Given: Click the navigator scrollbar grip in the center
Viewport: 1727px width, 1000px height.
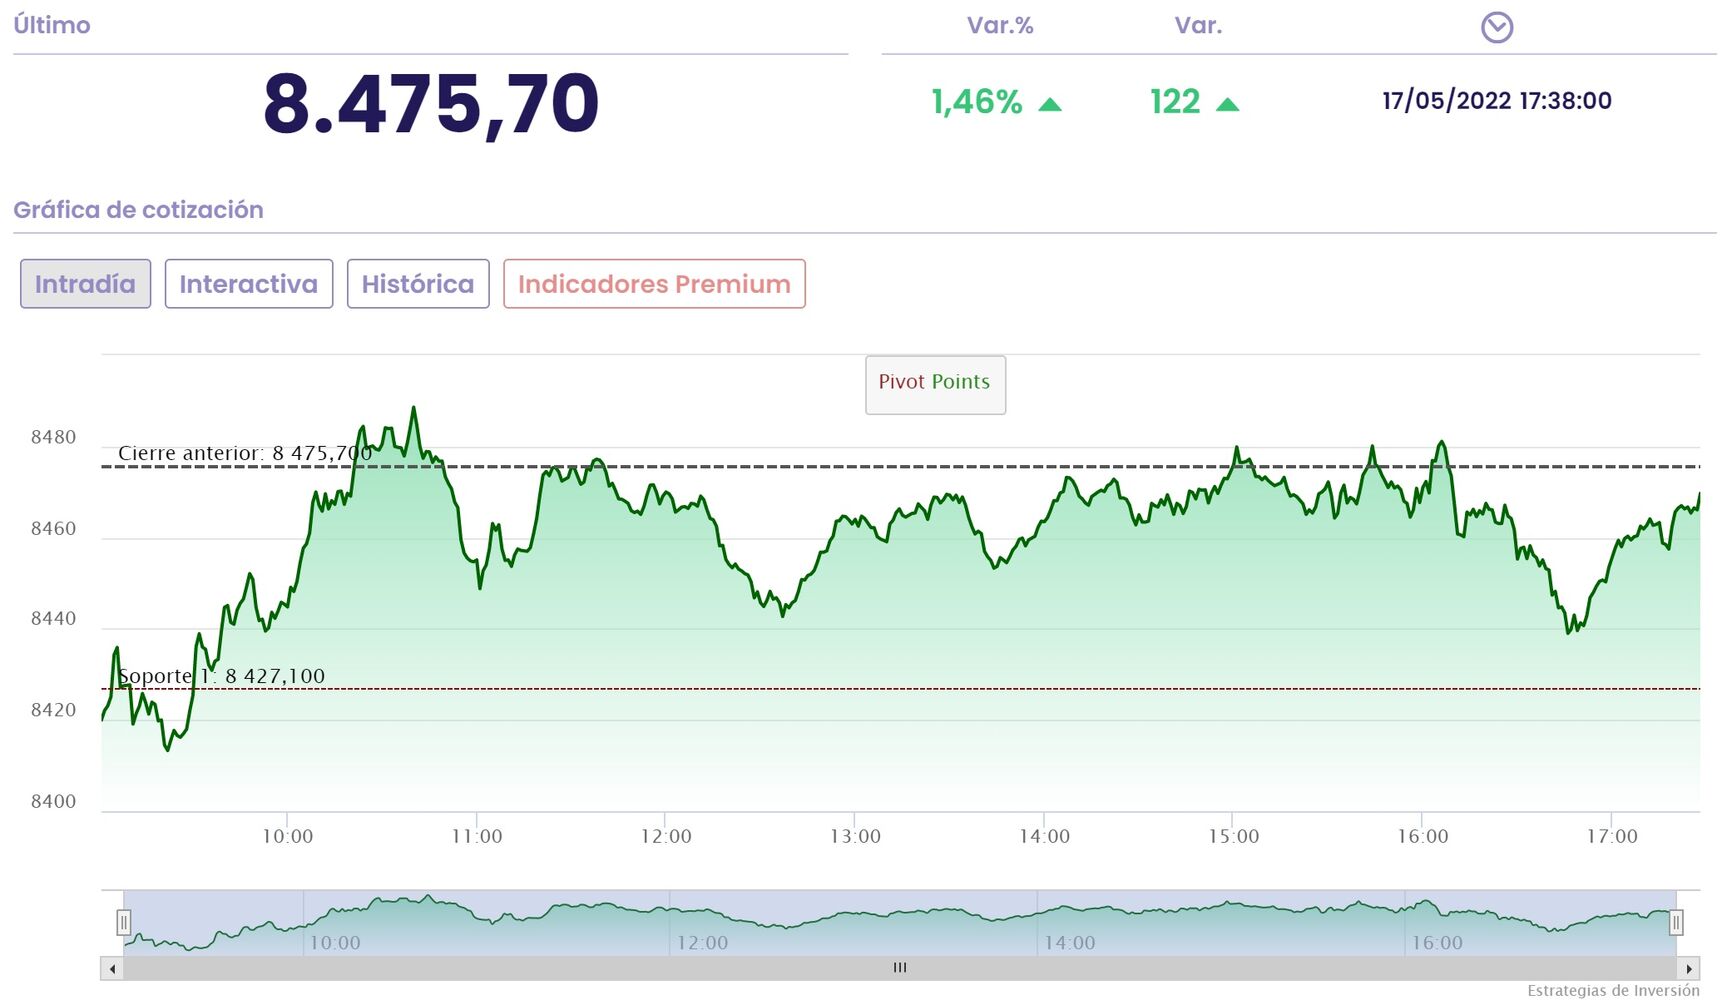Looking at the screenshot, I should click(x=900, y=968).
